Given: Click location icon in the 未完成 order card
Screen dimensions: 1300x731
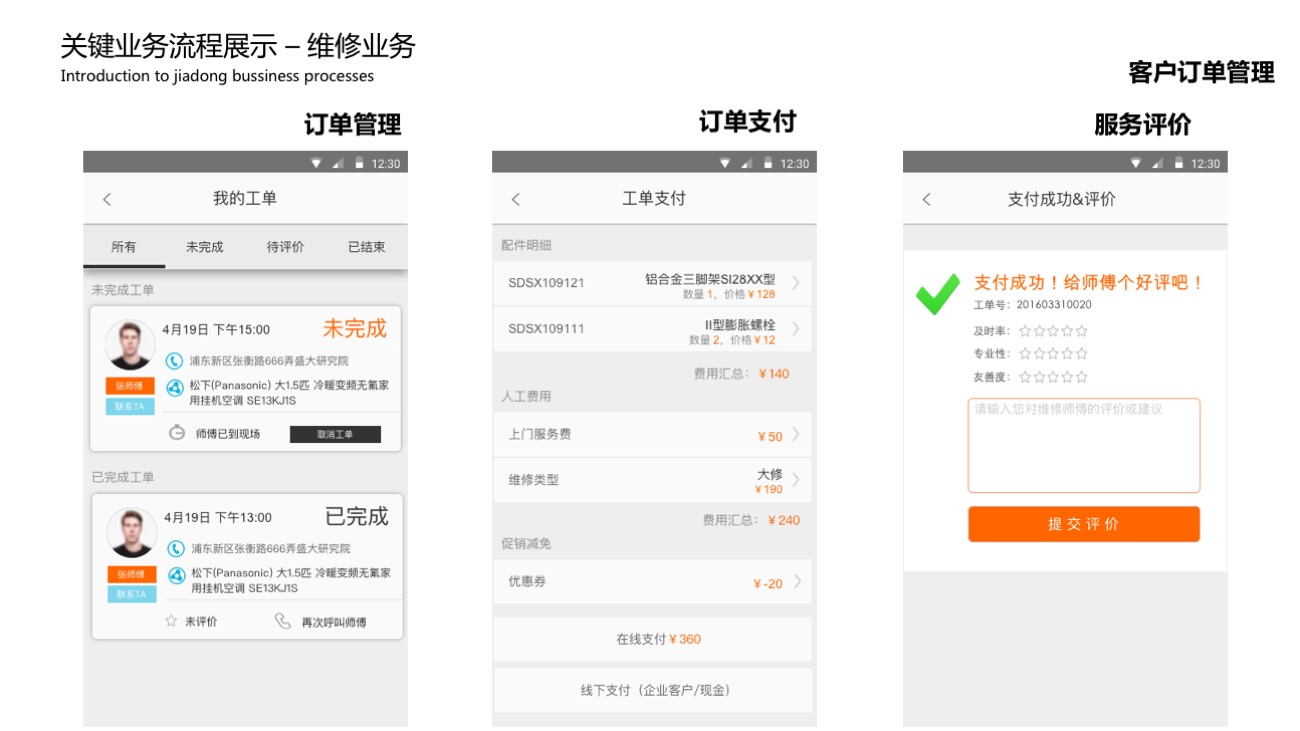Looking at the screenshot, I should coord(175,361).
